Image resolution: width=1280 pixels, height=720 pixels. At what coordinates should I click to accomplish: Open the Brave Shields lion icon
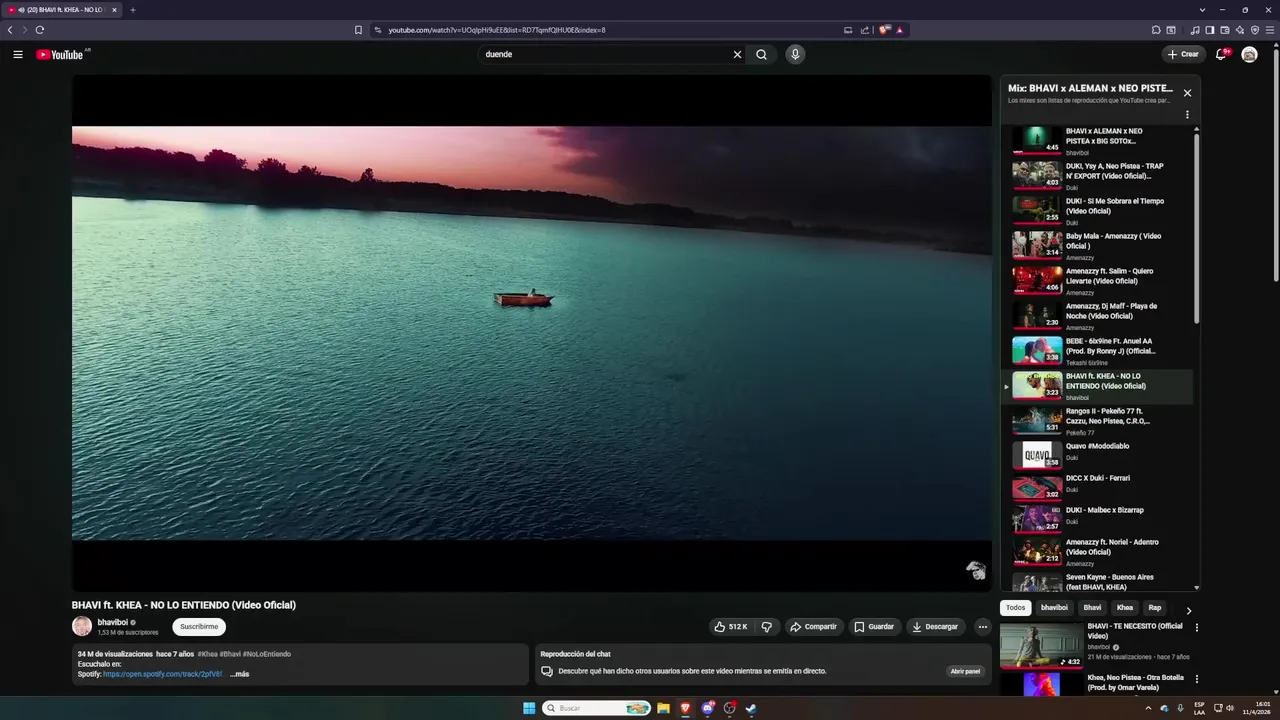[x=884, y=30]
